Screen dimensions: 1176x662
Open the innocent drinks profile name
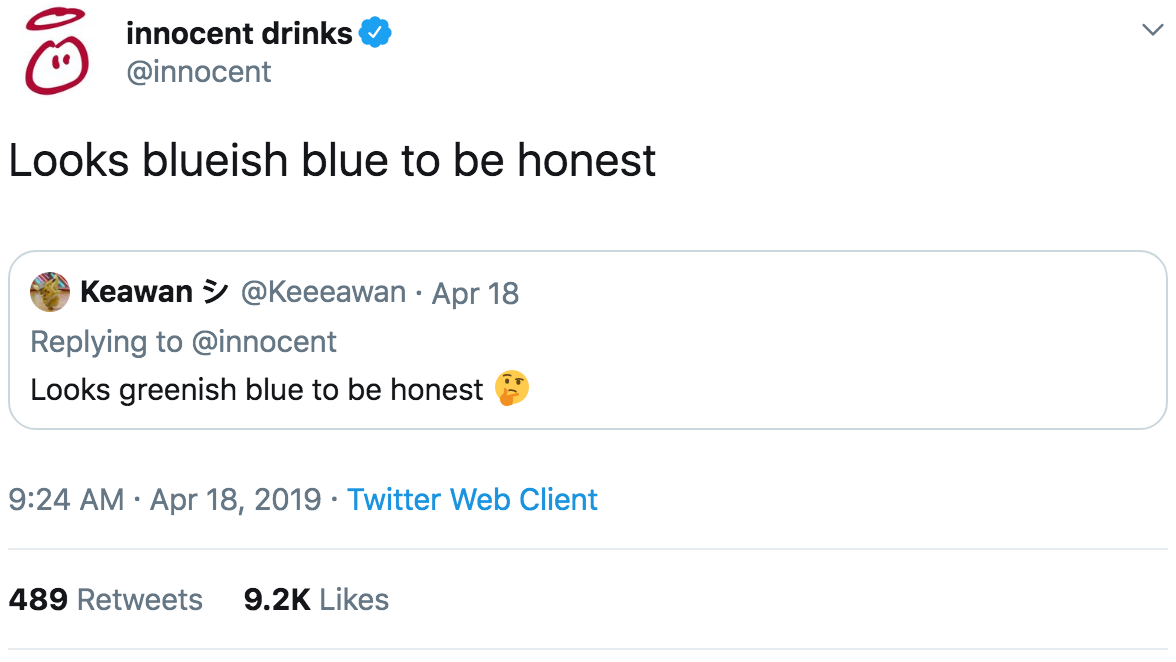pyautogui.click(x=239, y=34)
